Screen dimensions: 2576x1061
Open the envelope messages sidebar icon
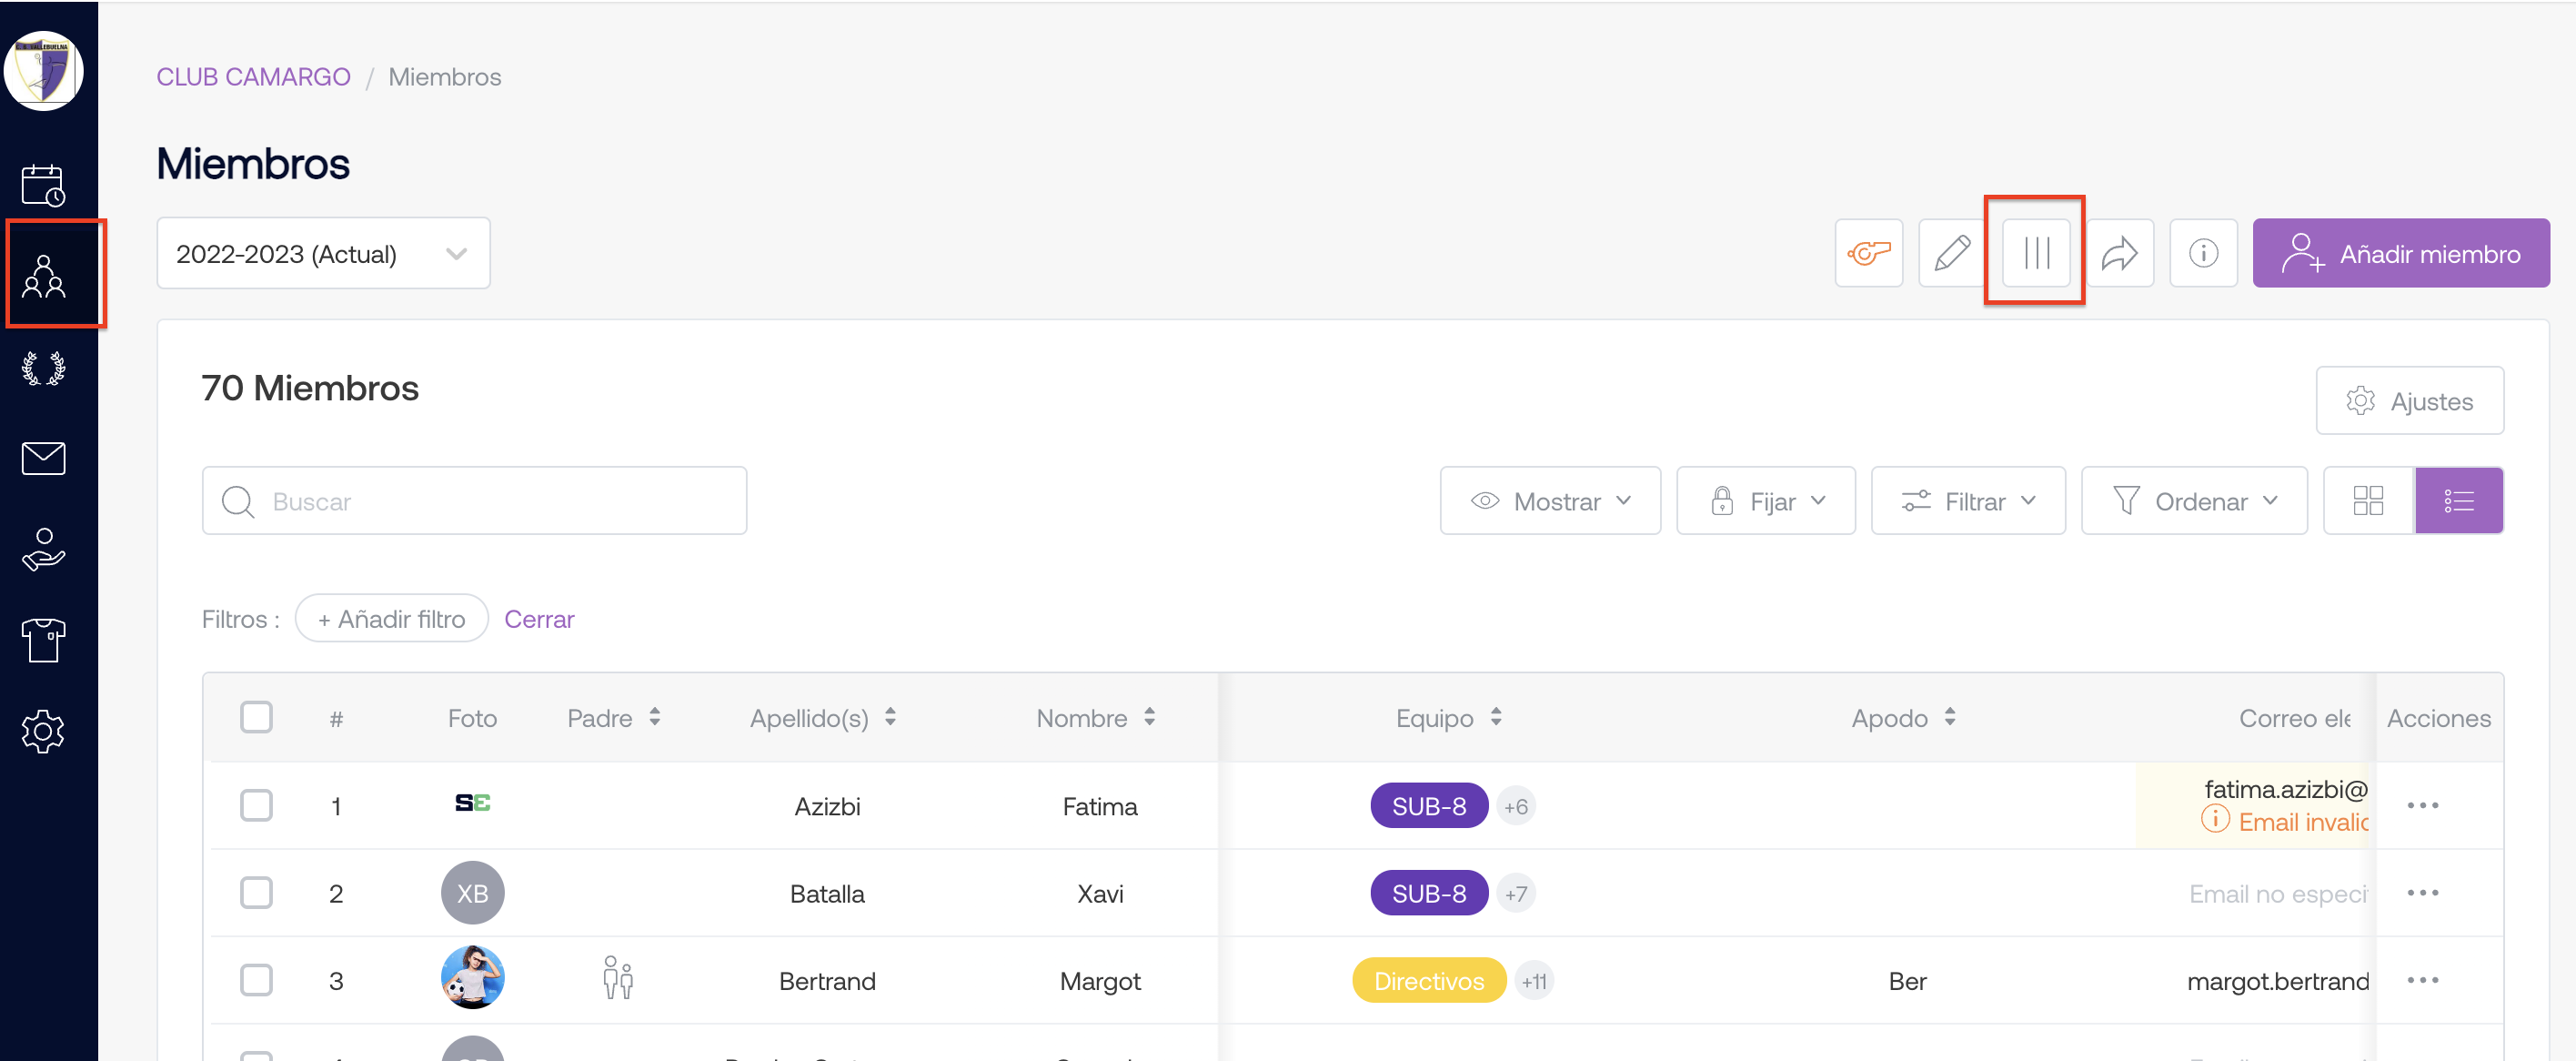click(x=44, y=458)
